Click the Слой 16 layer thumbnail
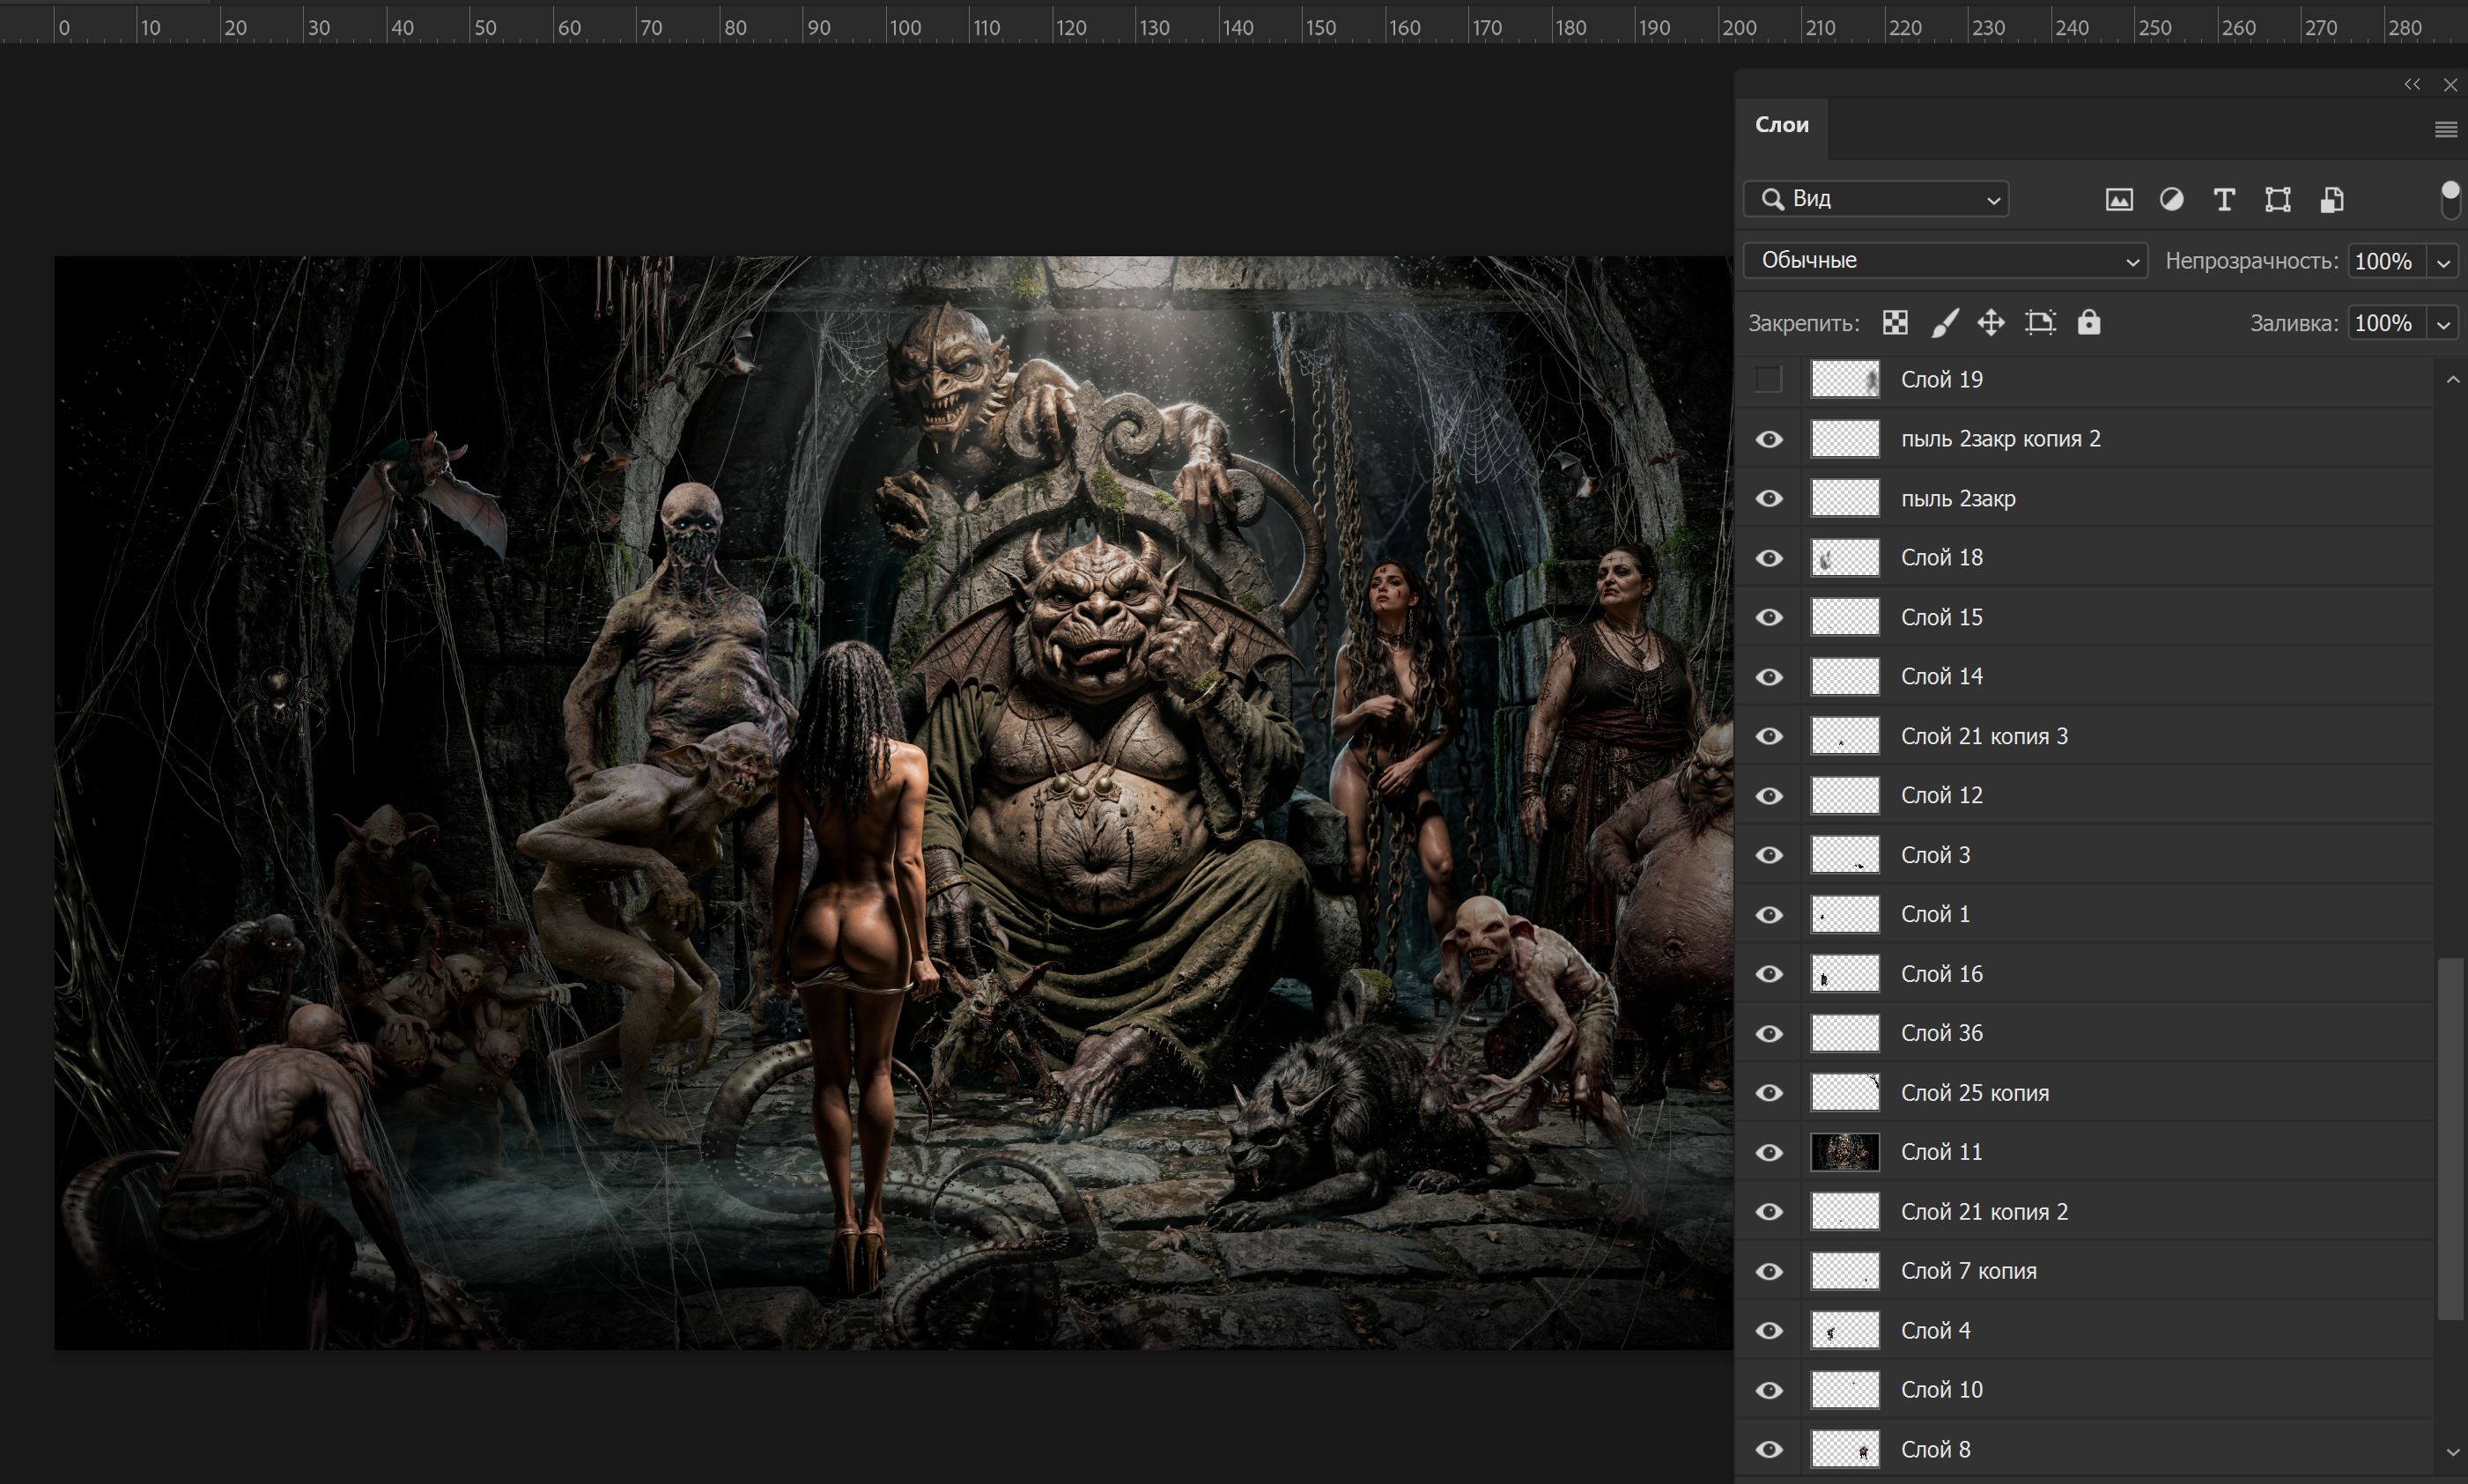The width and height of the screenshot is (2468, 1484). pos(1845,974)
